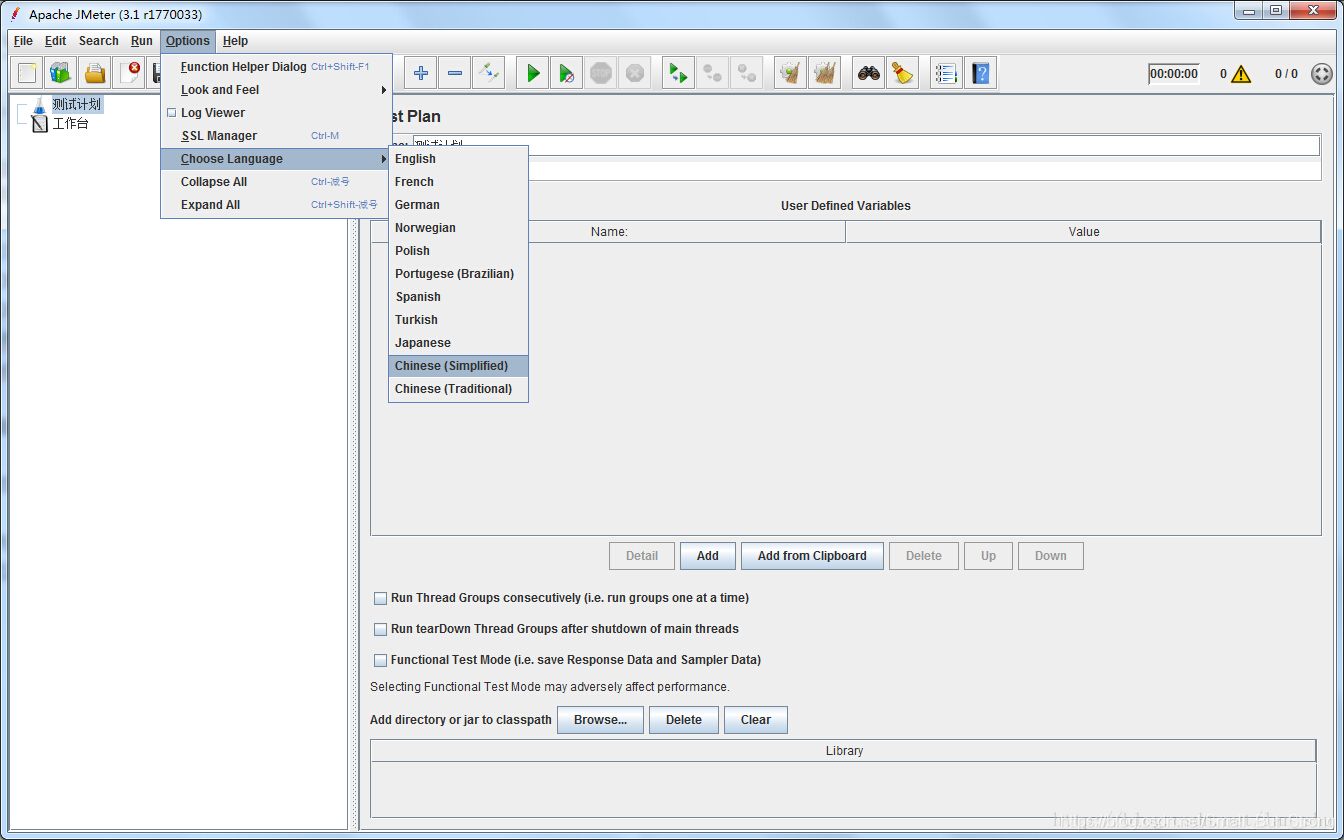Select French language
The height and width of the screenshot is (840, 1344).
tap(458, 182)
